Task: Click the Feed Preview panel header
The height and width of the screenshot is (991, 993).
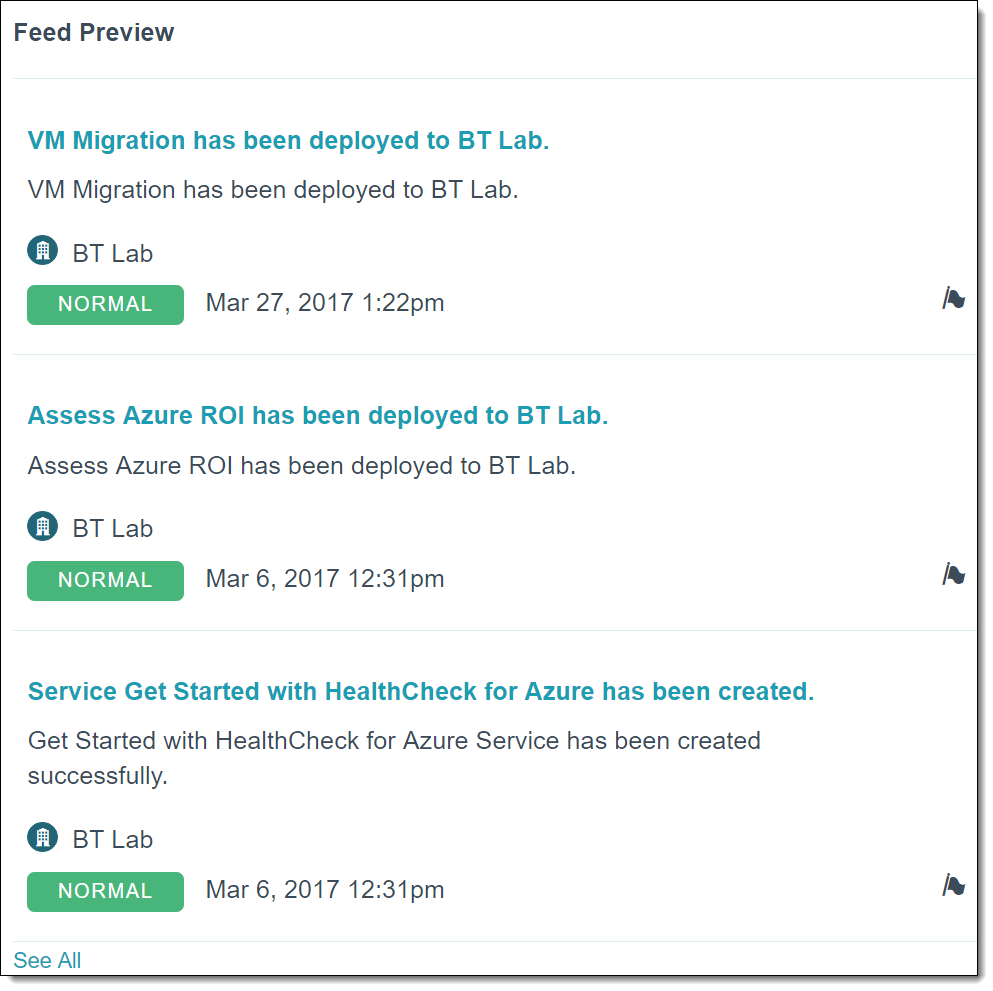Action: (x=94, y=32)
